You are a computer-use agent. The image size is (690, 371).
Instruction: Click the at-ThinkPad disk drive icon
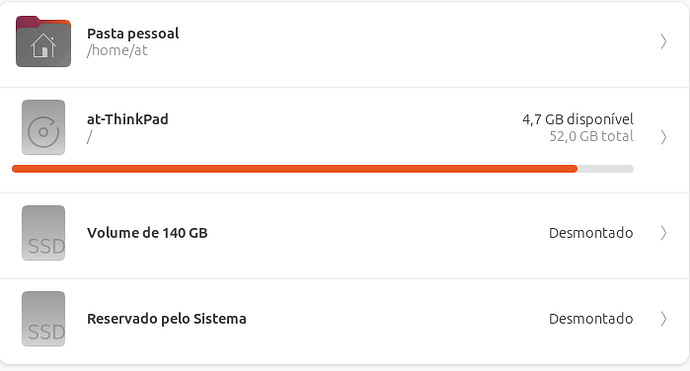pyautogui.click(x=43, y=128)
